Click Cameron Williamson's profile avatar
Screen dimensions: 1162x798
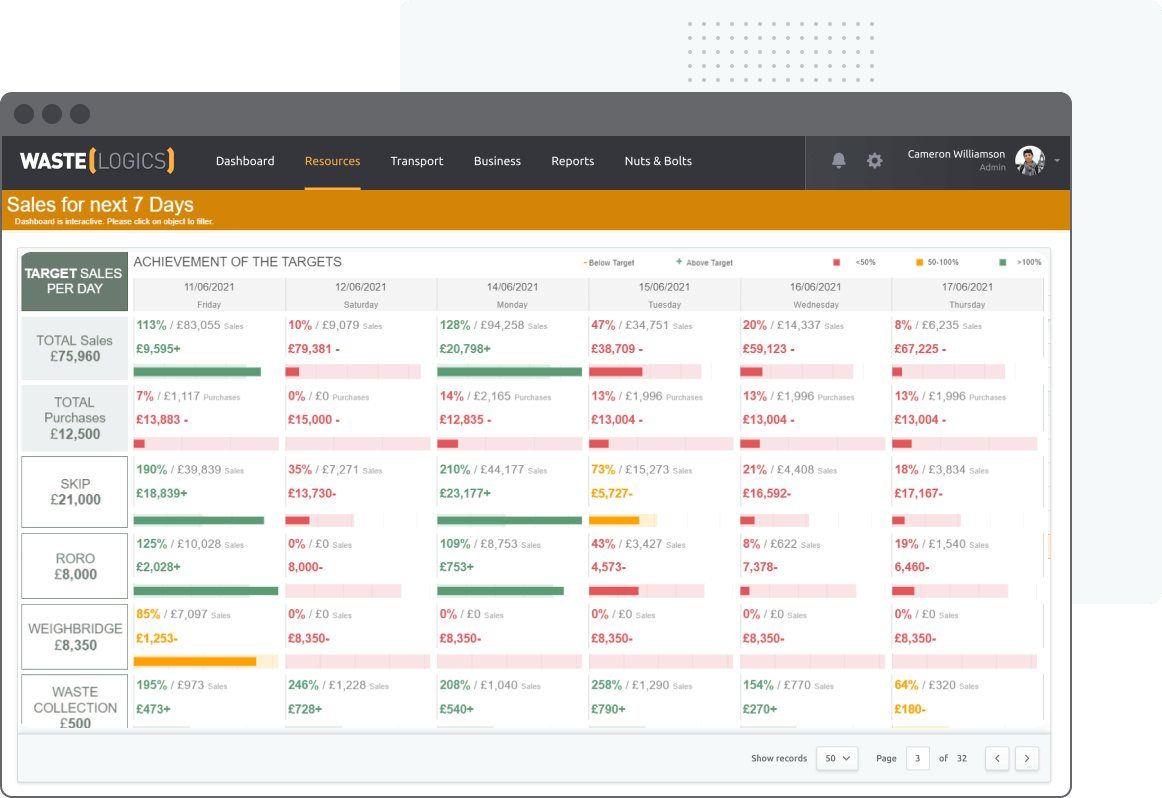point(1029,161)
